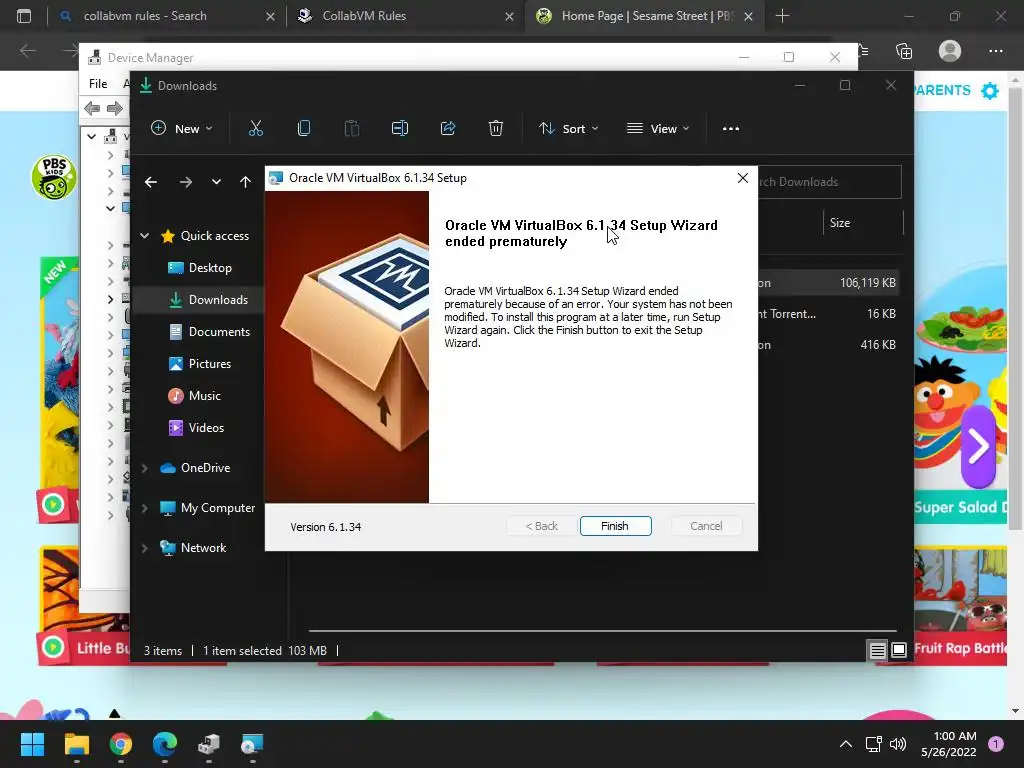Go up one folder level arrow
This screenshot has height=768, width=1024.
click(x=245, y=182)
